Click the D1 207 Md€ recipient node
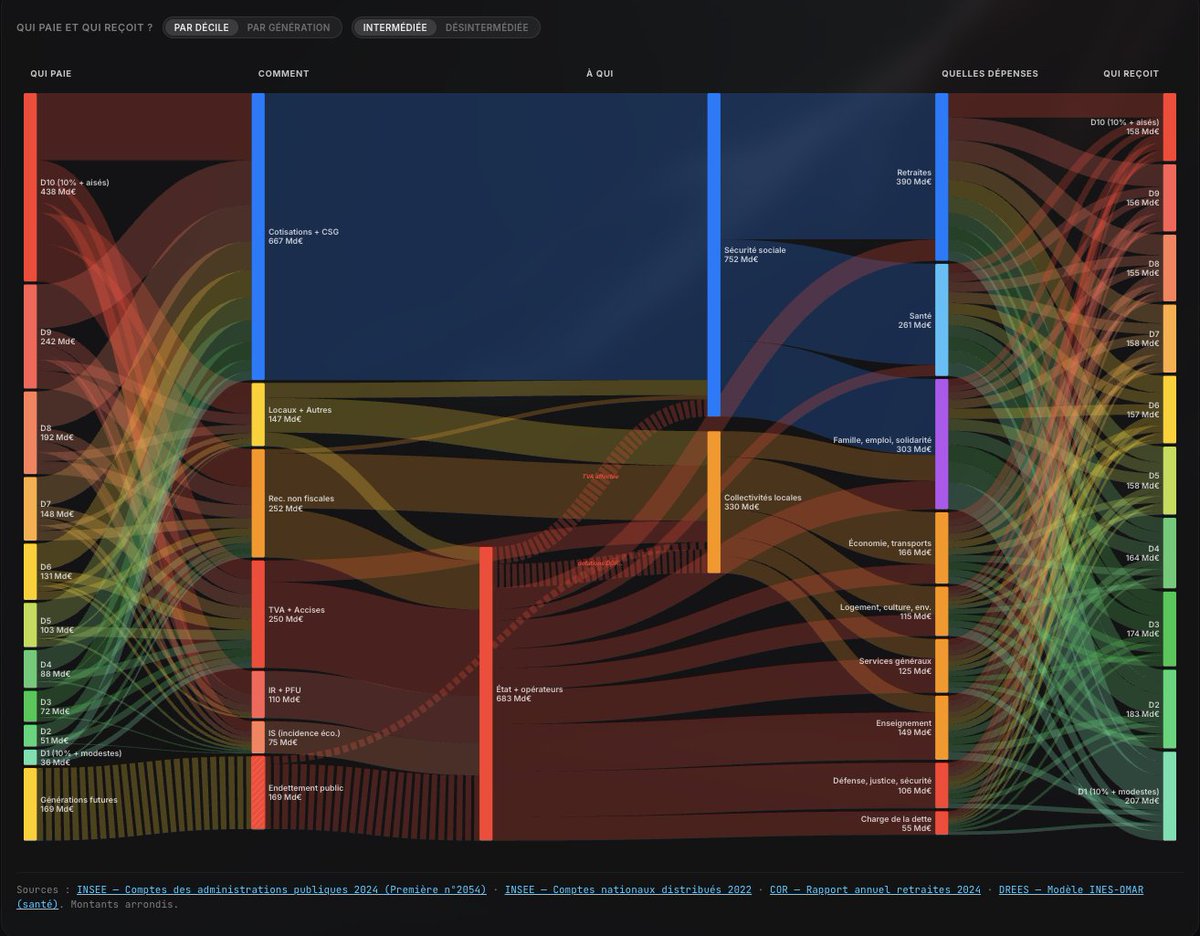 pyautogui.click(x=1169, y=796)
